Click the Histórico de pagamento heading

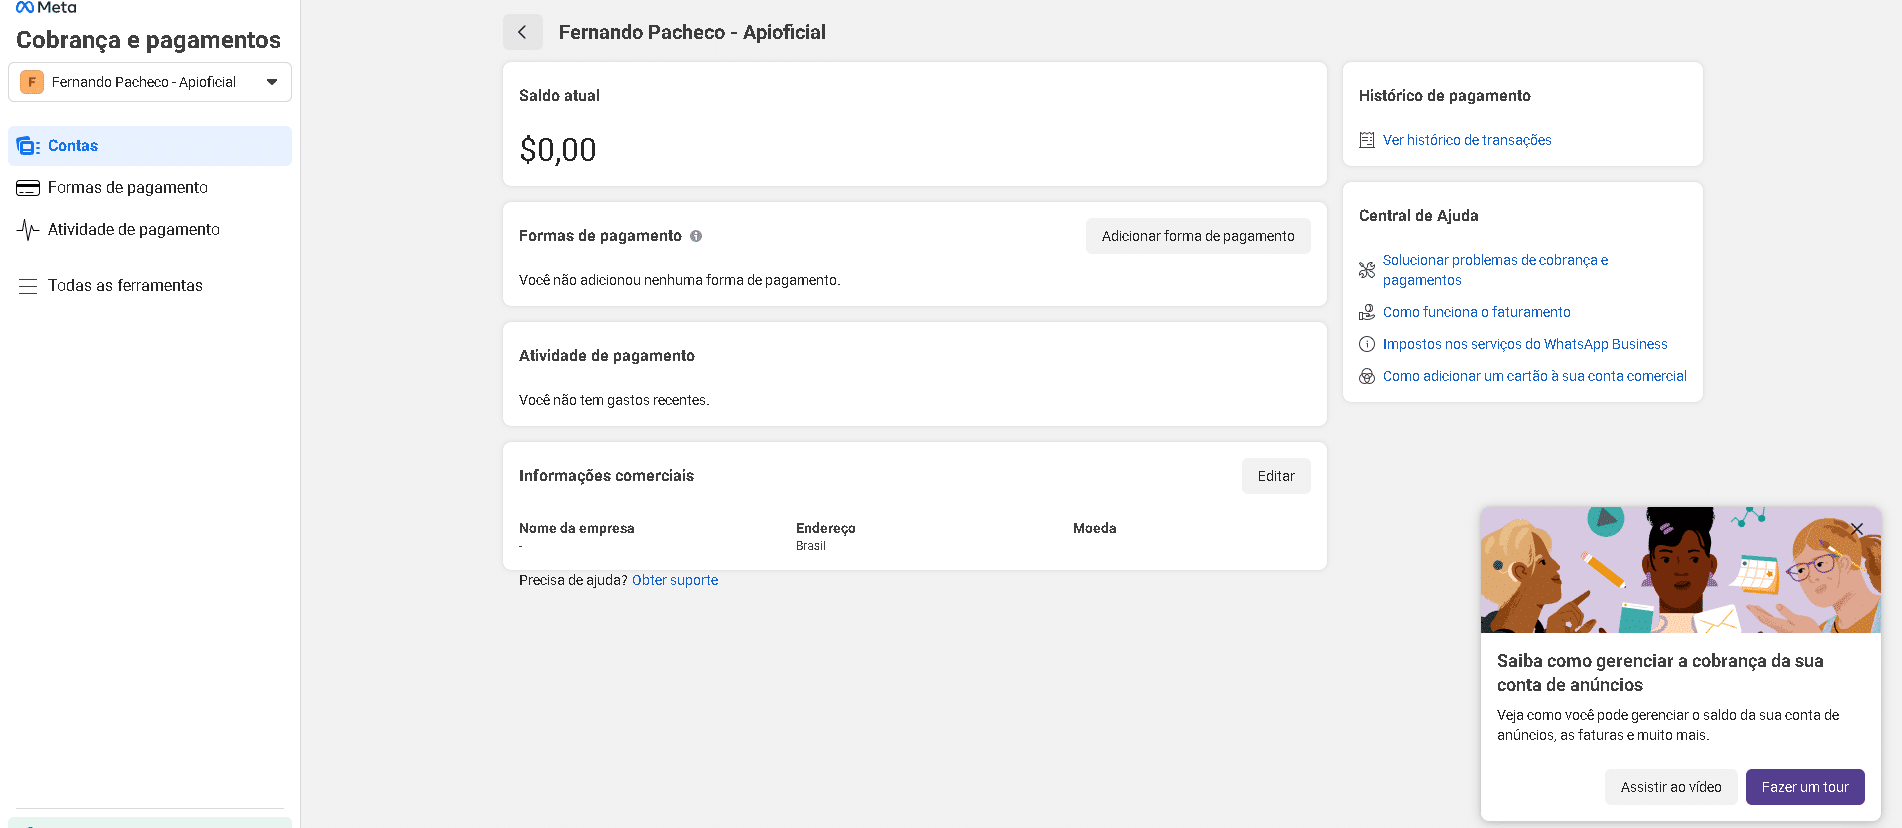1445,96
